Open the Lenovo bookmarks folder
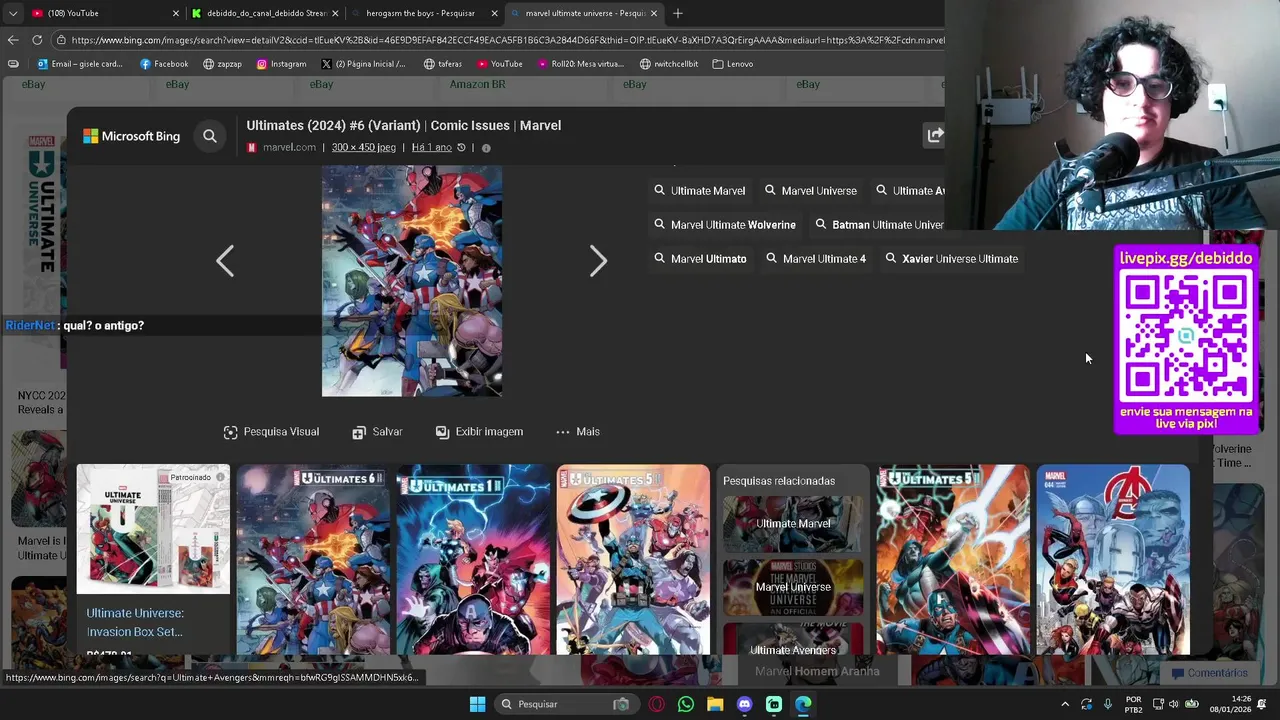The image size is (1280, 720). coord(733,64)
